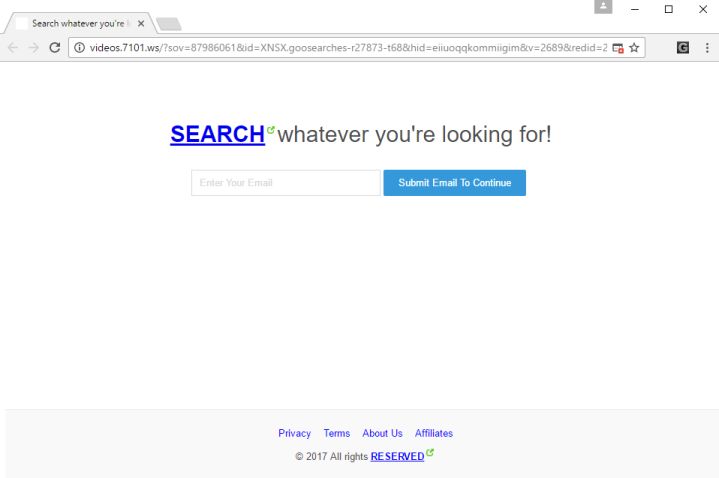This screenshot has width=719, height=478.
Task: Bookmark this page with the star icon
Action: [x=634, y=48]
